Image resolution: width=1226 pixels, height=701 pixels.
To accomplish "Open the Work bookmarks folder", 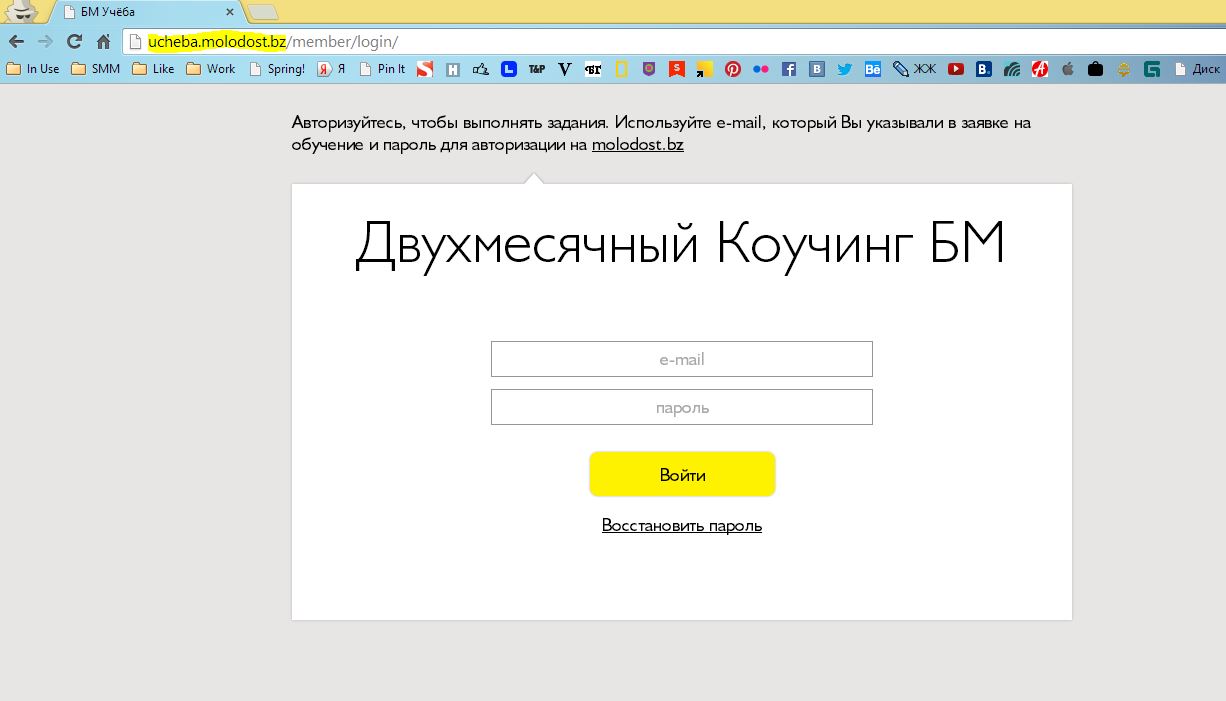I will 211,69.
